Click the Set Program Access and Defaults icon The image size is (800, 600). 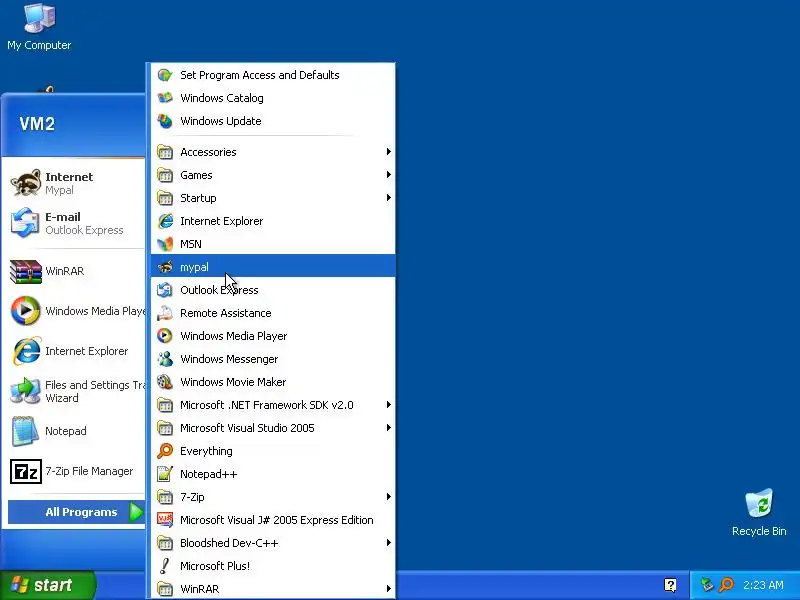(165, 75)
